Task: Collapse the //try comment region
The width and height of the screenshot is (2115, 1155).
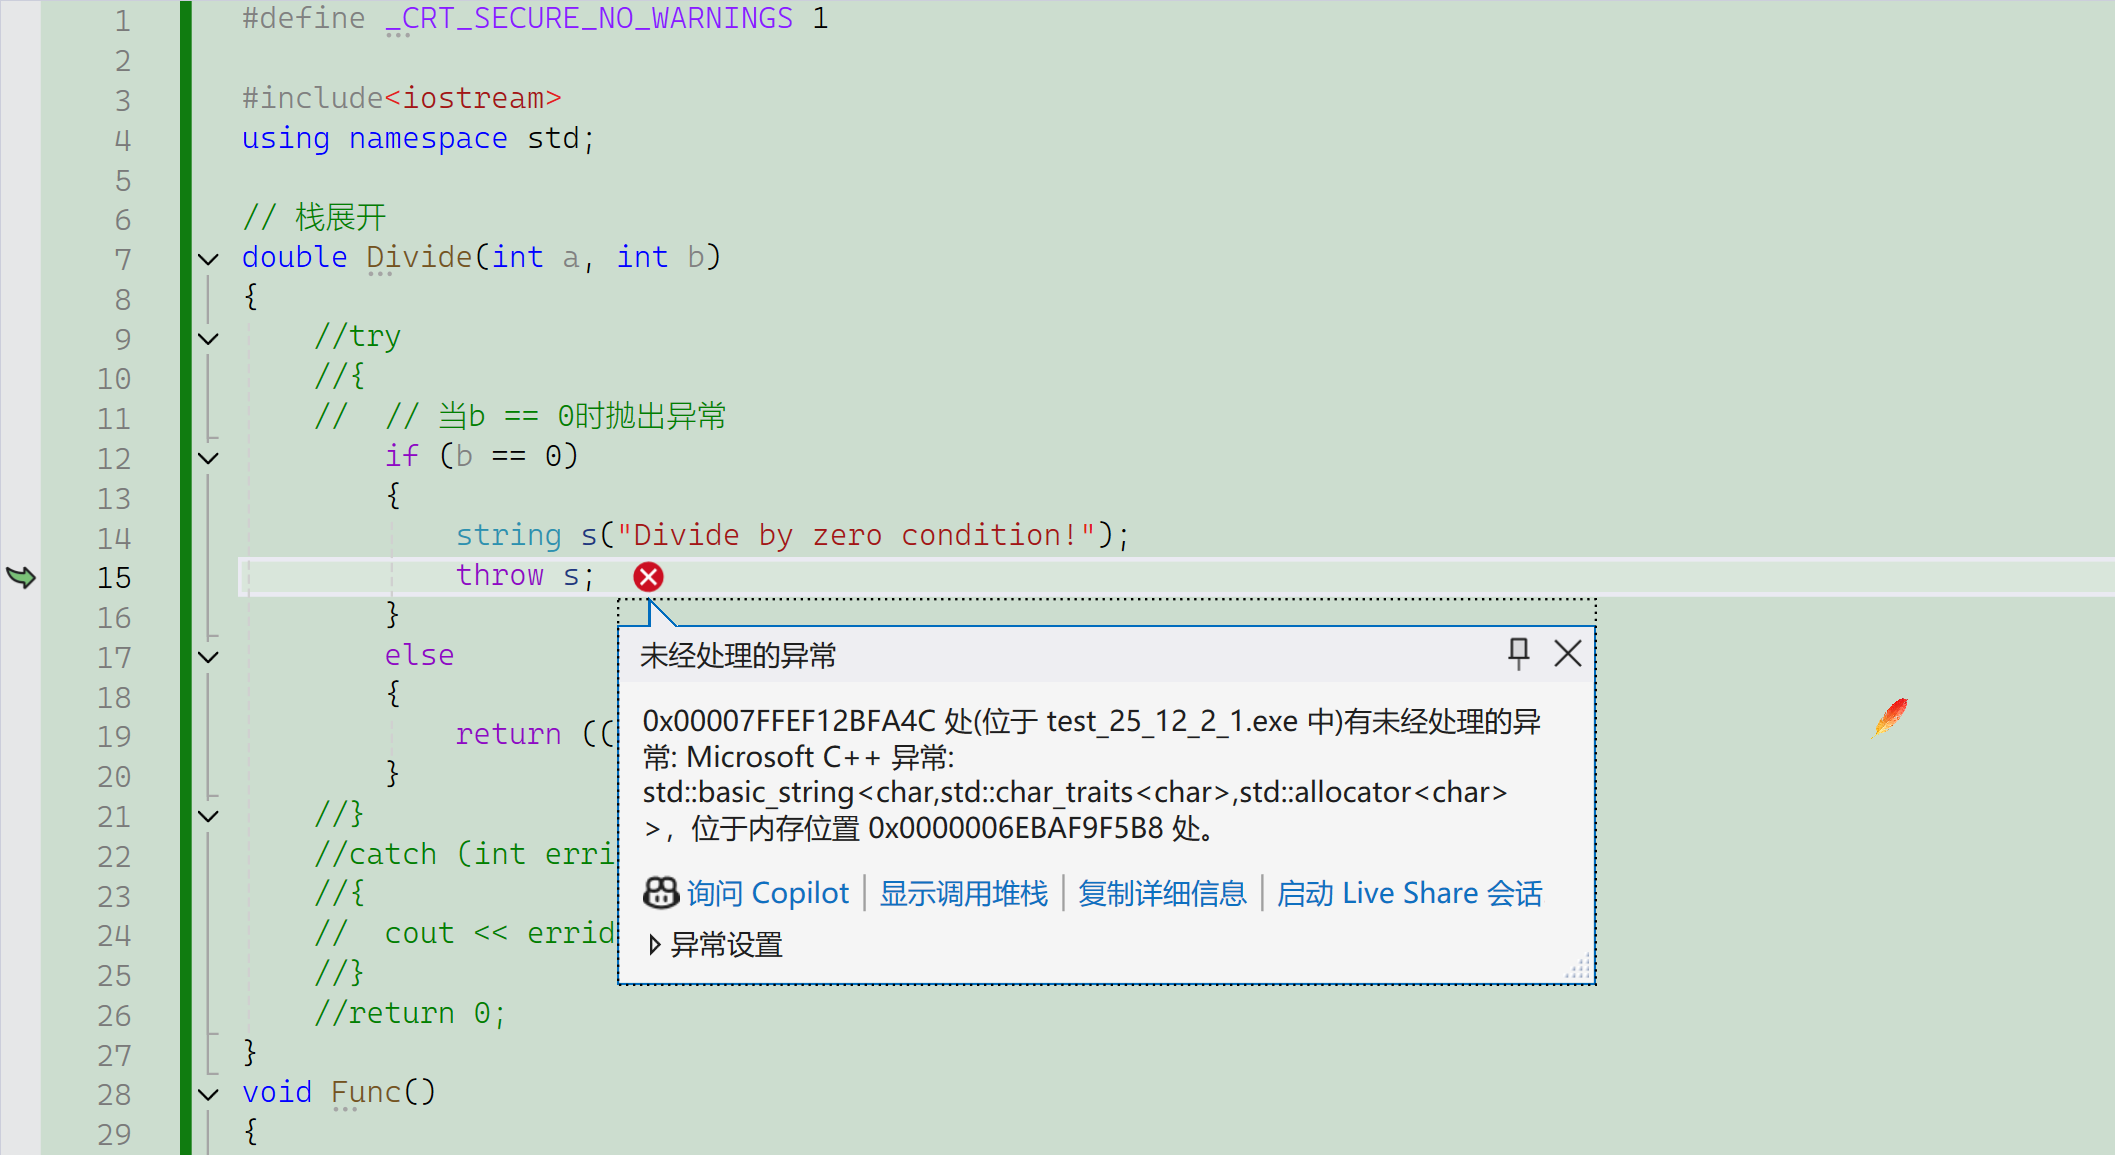Action: tap(208, 338)
